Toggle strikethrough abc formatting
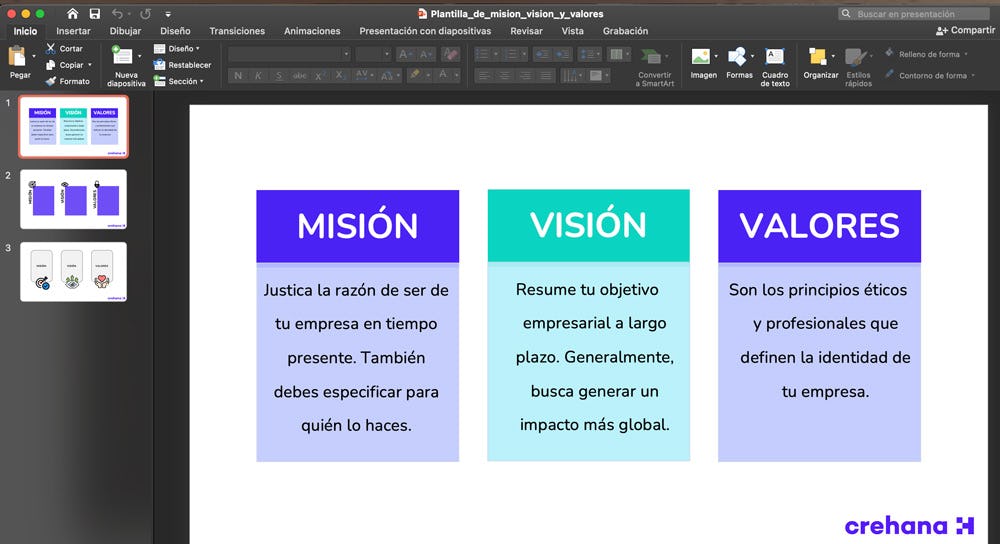 (299, 75)
